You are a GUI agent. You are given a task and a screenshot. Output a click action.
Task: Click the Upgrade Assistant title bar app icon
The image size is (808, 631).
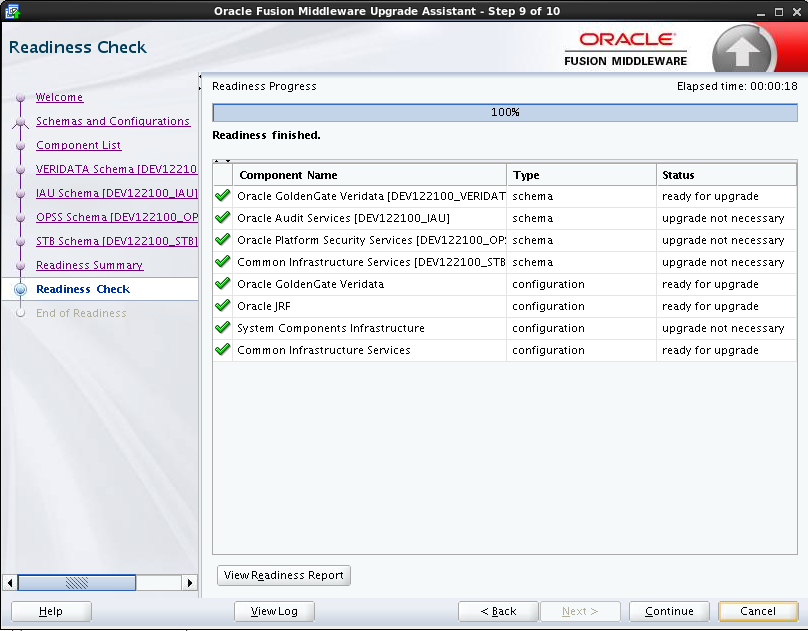coord(12,11)
